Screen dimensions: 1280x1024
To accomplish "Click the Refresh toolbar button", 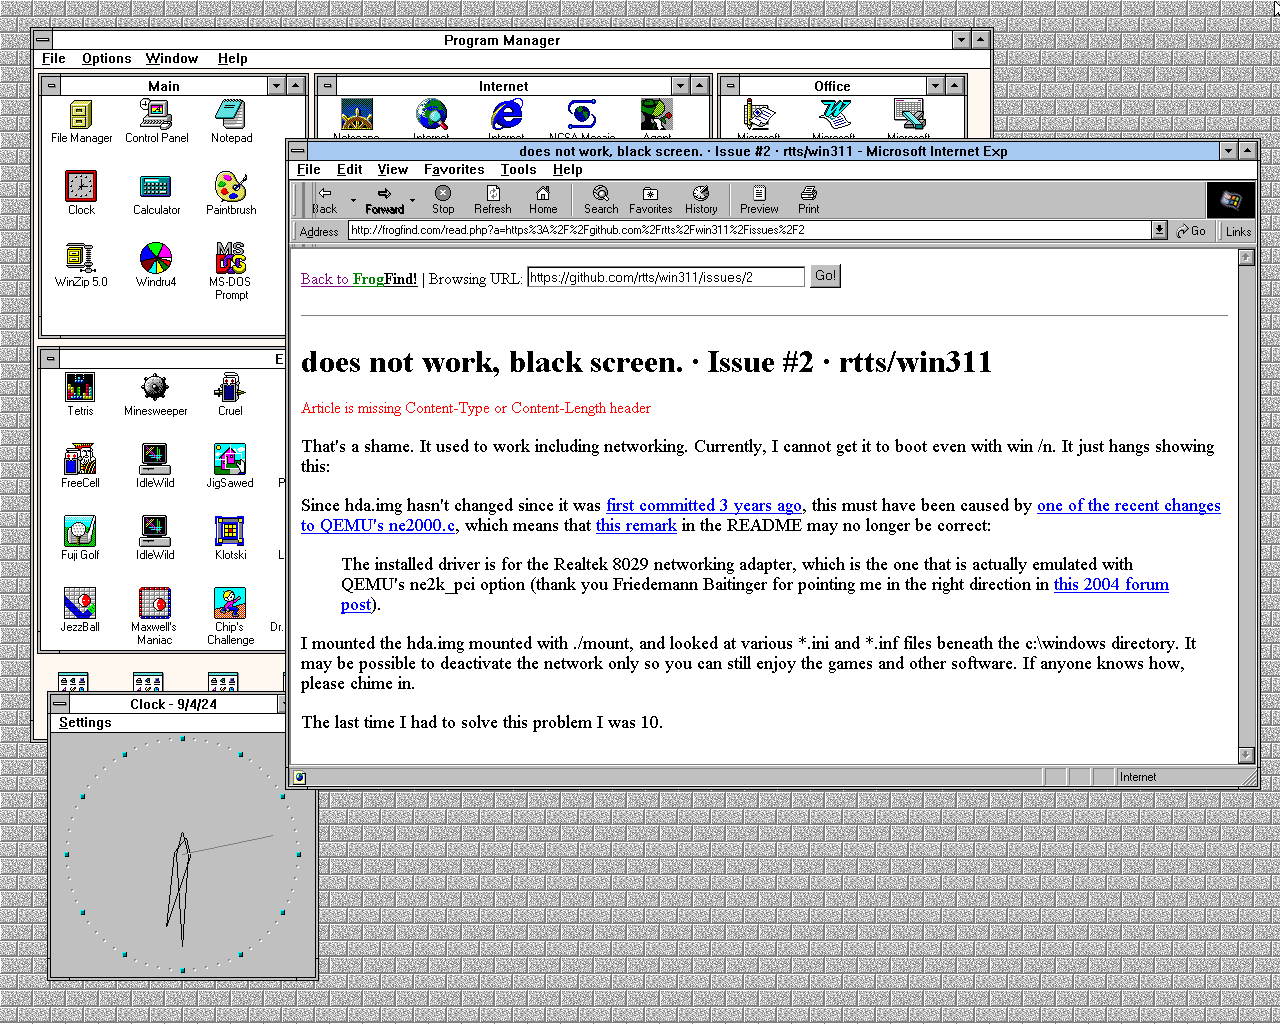I will [492, 200].
